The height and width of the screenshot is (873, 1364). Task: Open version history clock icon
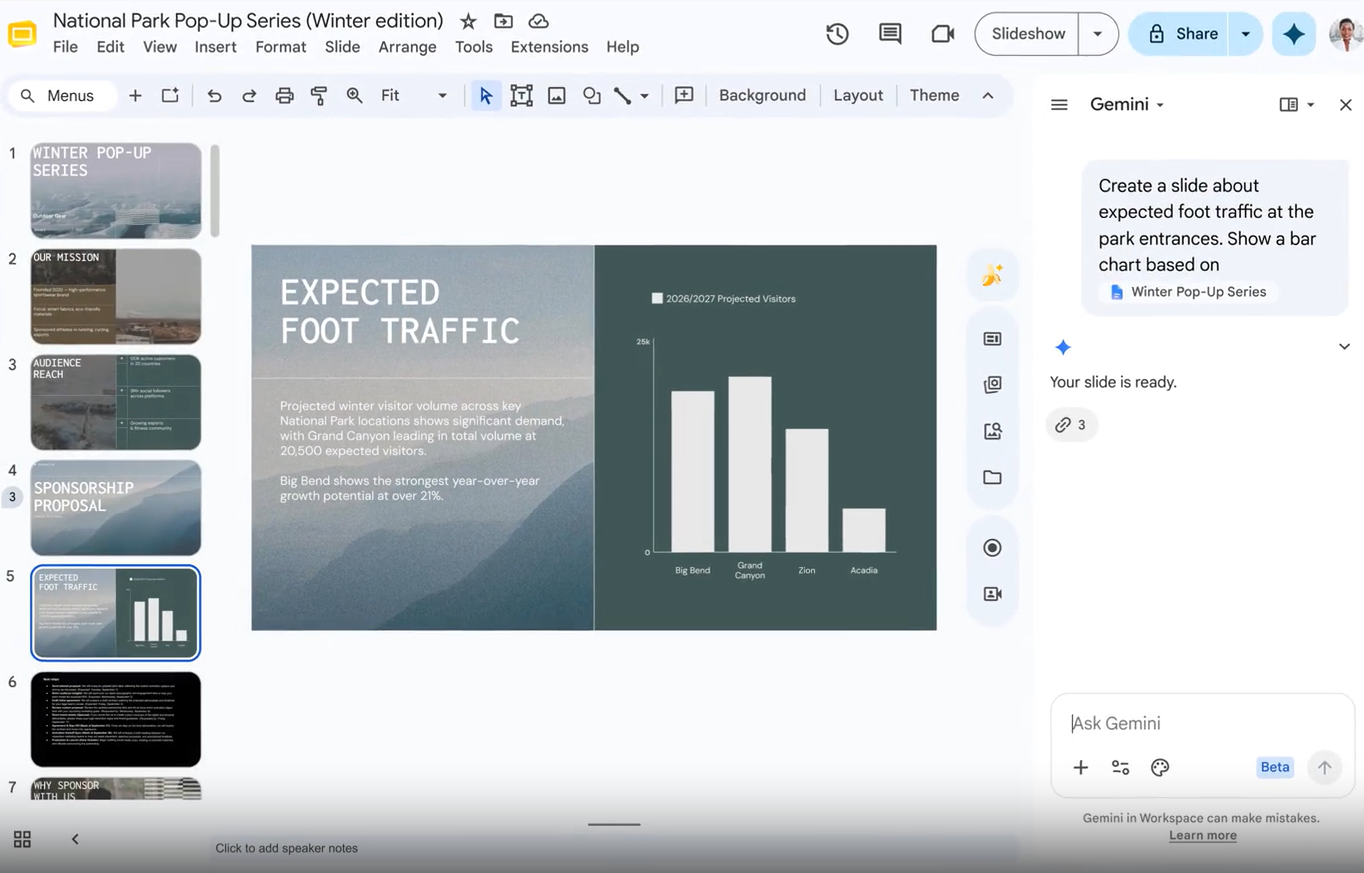tap(837, 34)
